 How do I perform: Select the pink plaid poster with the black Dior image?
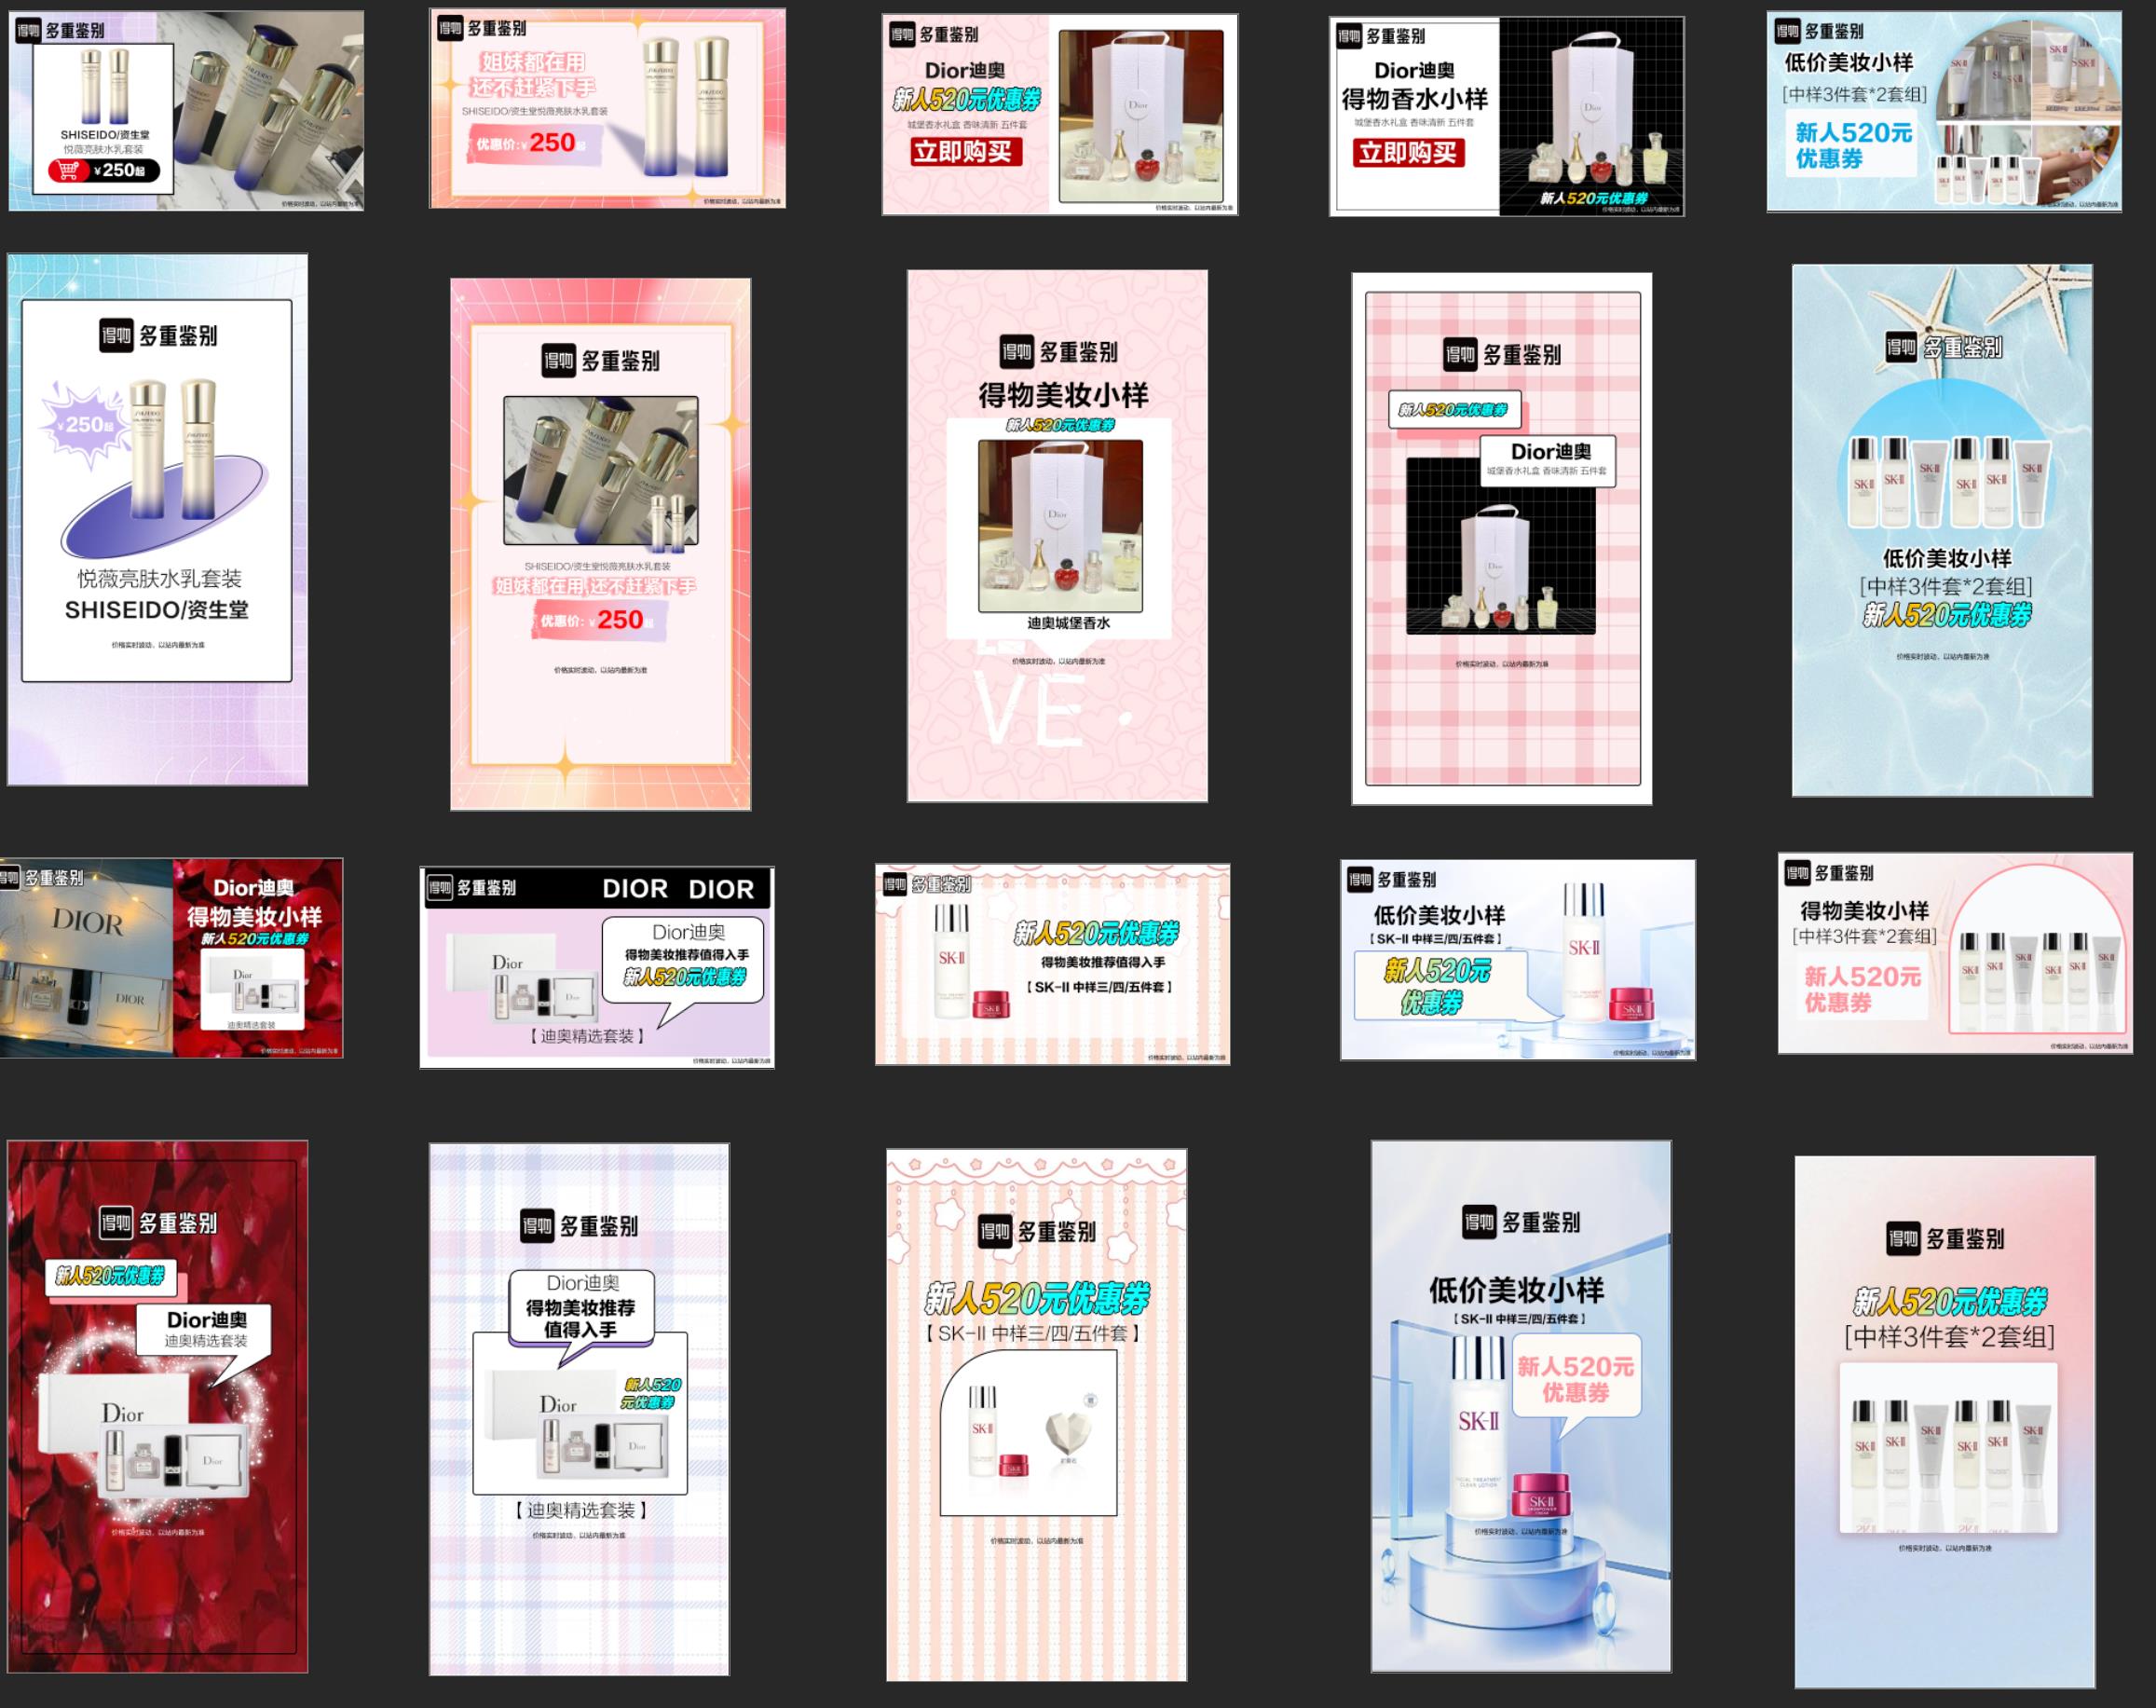[x=1502, y=538]
